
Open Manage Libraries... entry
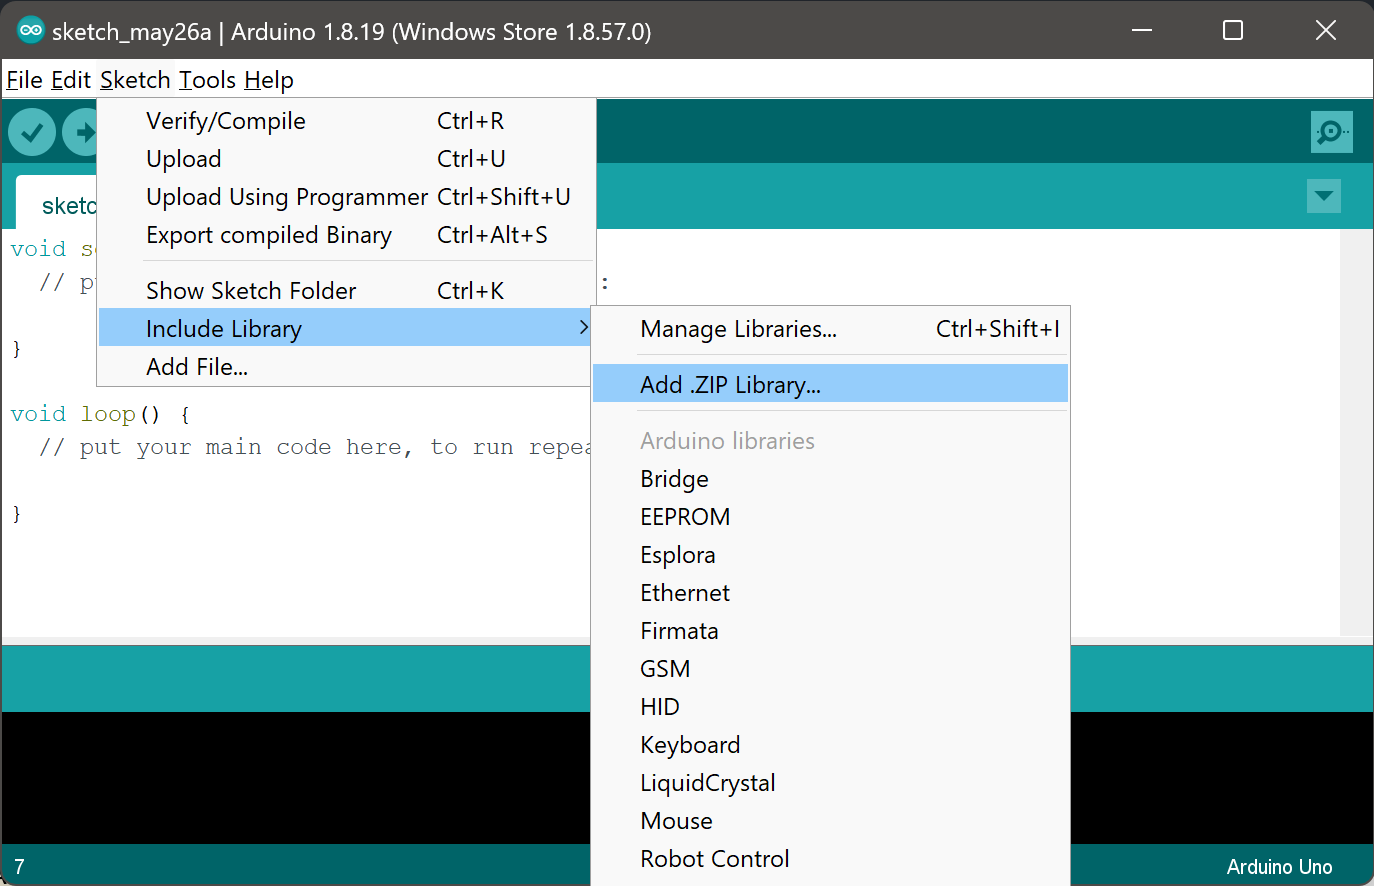[830, 329]
